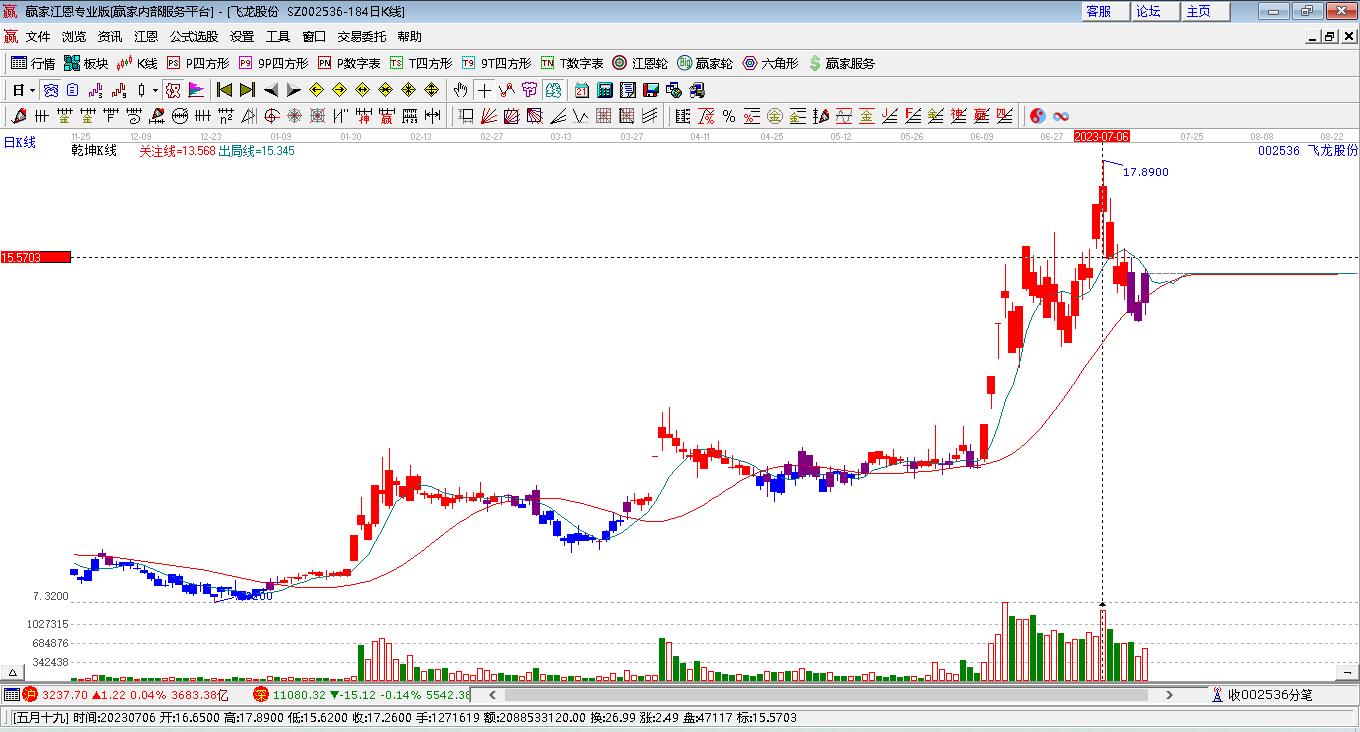Open the 交易委托 menu
The height and width of the screenshot is (732, 1360).
coord(362,37)
